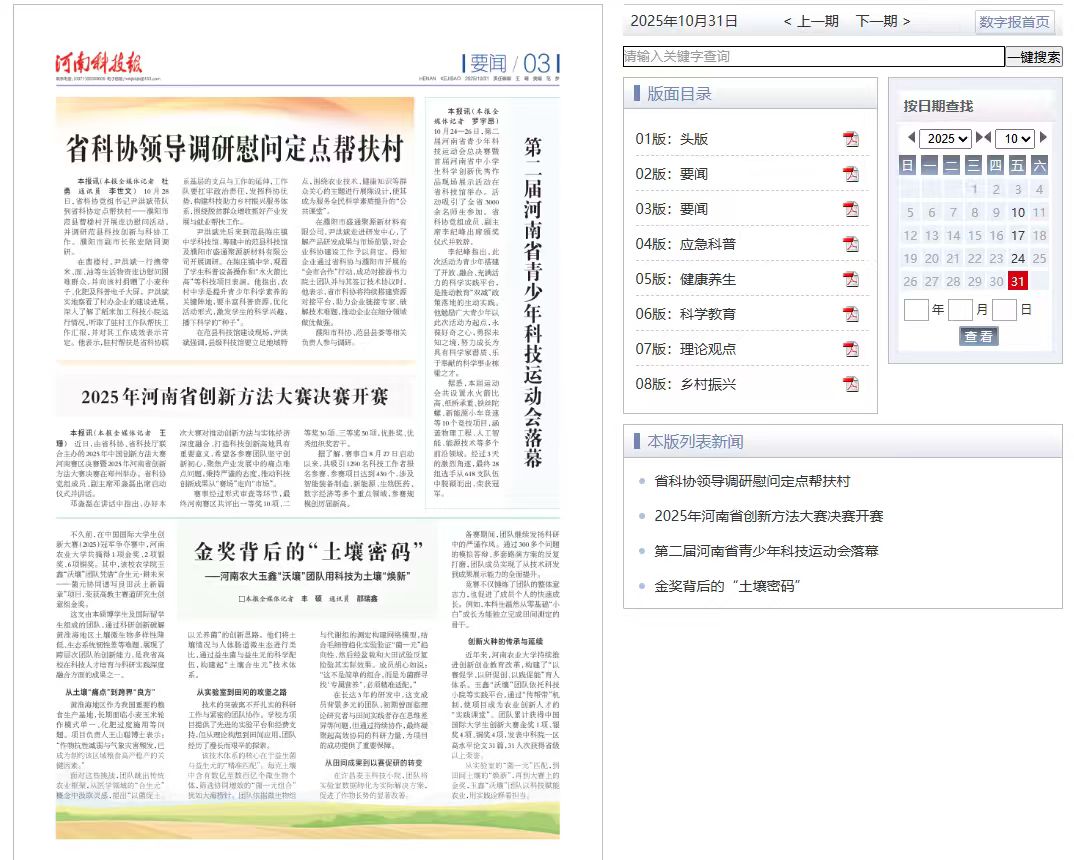
Task: Focus the keyword search input field
Action: pos(814,57)
